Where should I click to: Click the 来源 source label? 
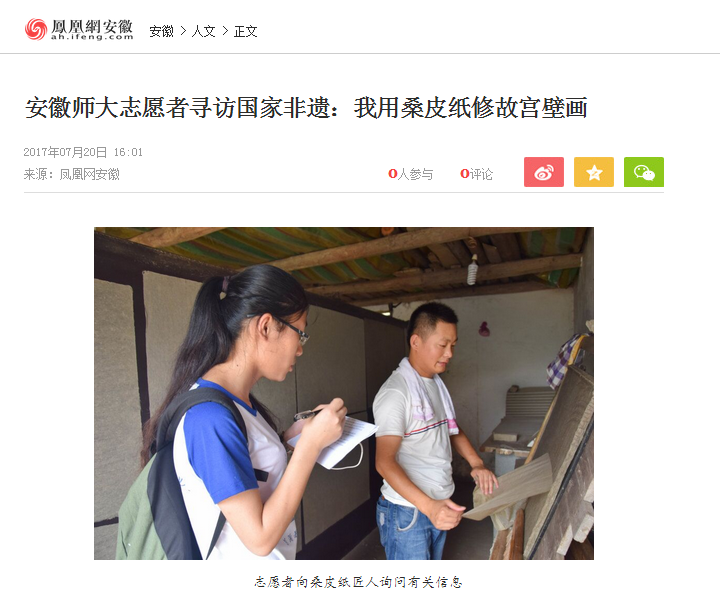tap(35, 174)
